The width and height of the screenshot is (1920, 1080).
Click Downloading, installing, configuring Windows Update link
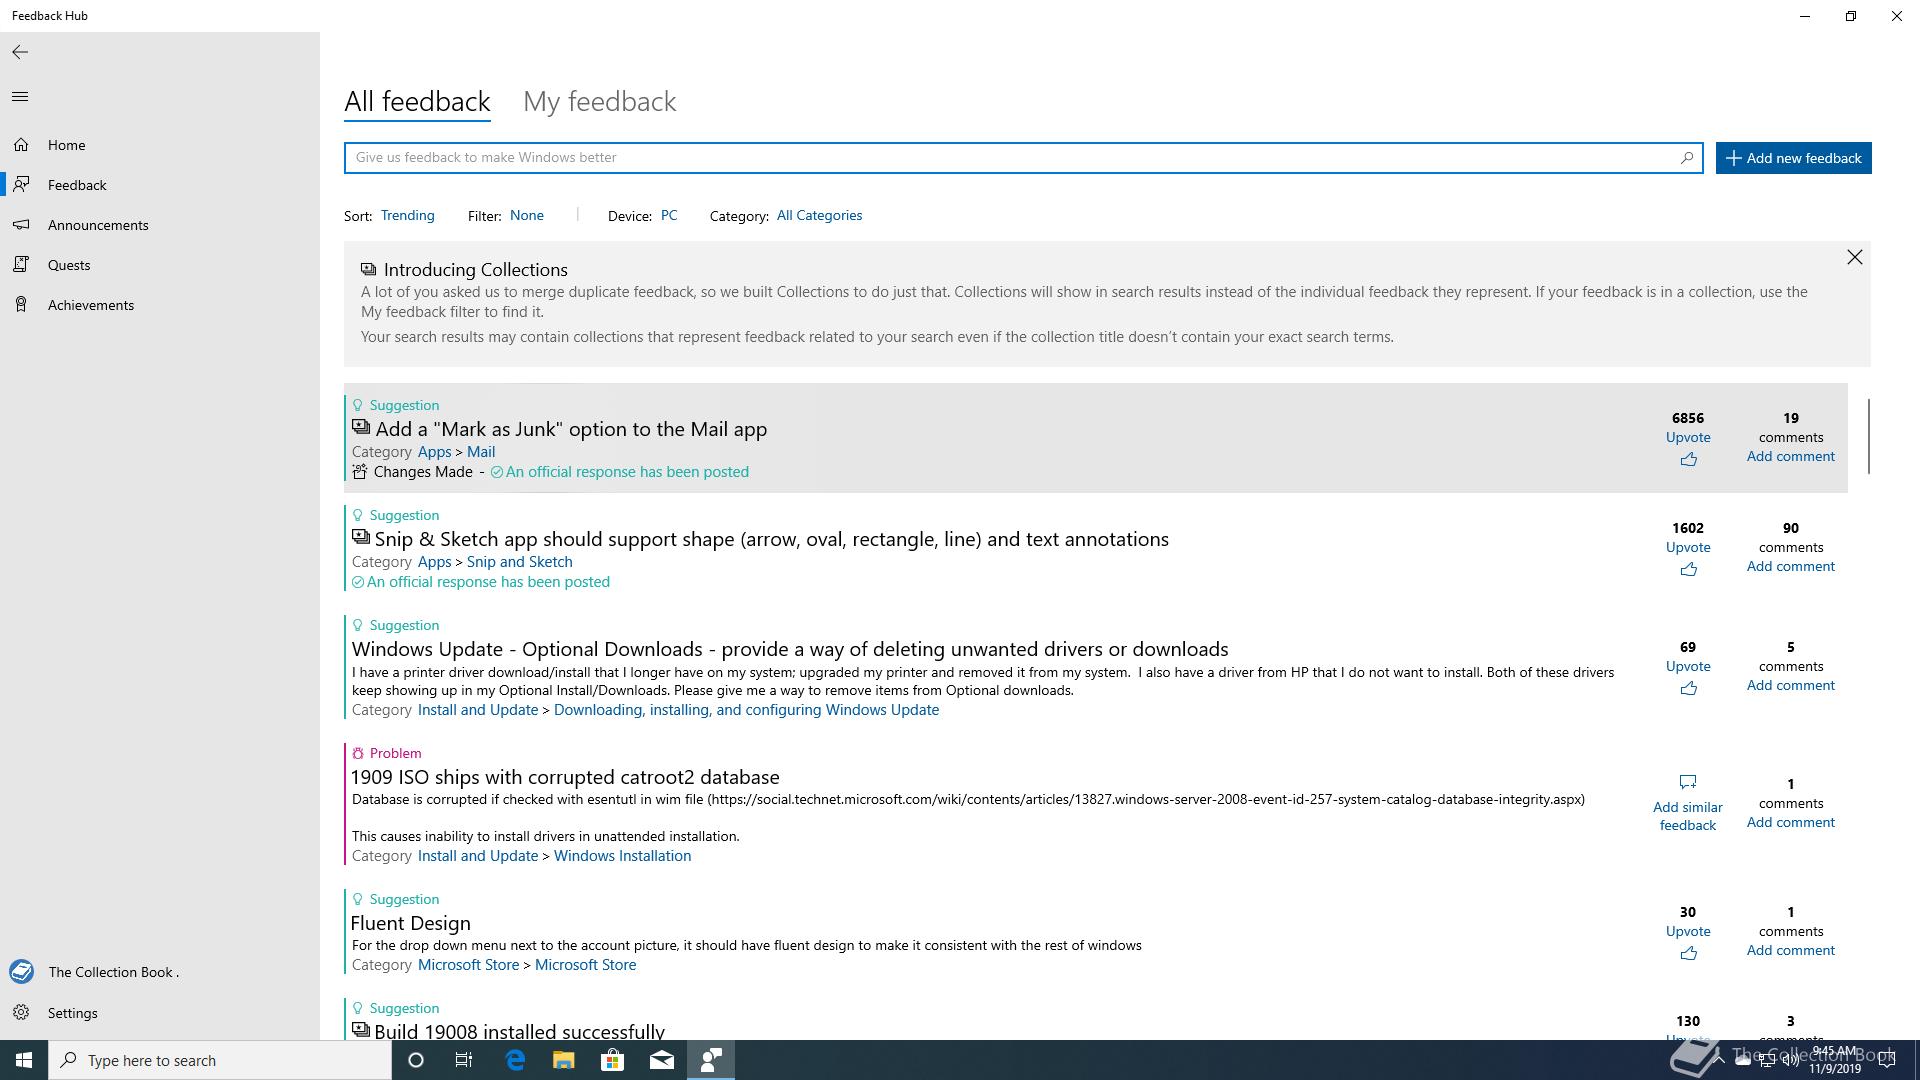tap(746, 710)
